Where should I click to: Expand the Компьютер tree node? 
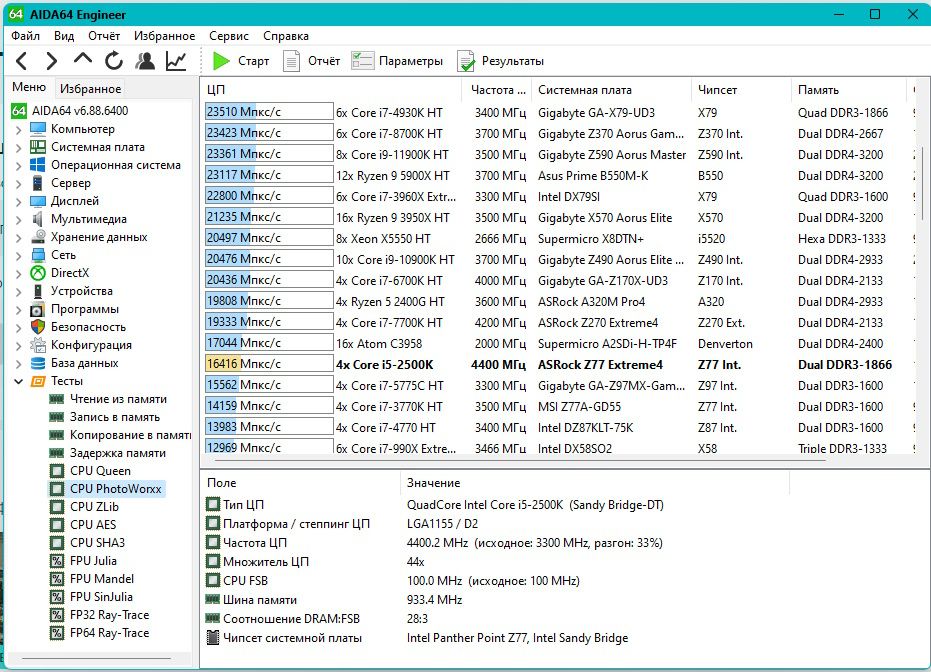18,129
